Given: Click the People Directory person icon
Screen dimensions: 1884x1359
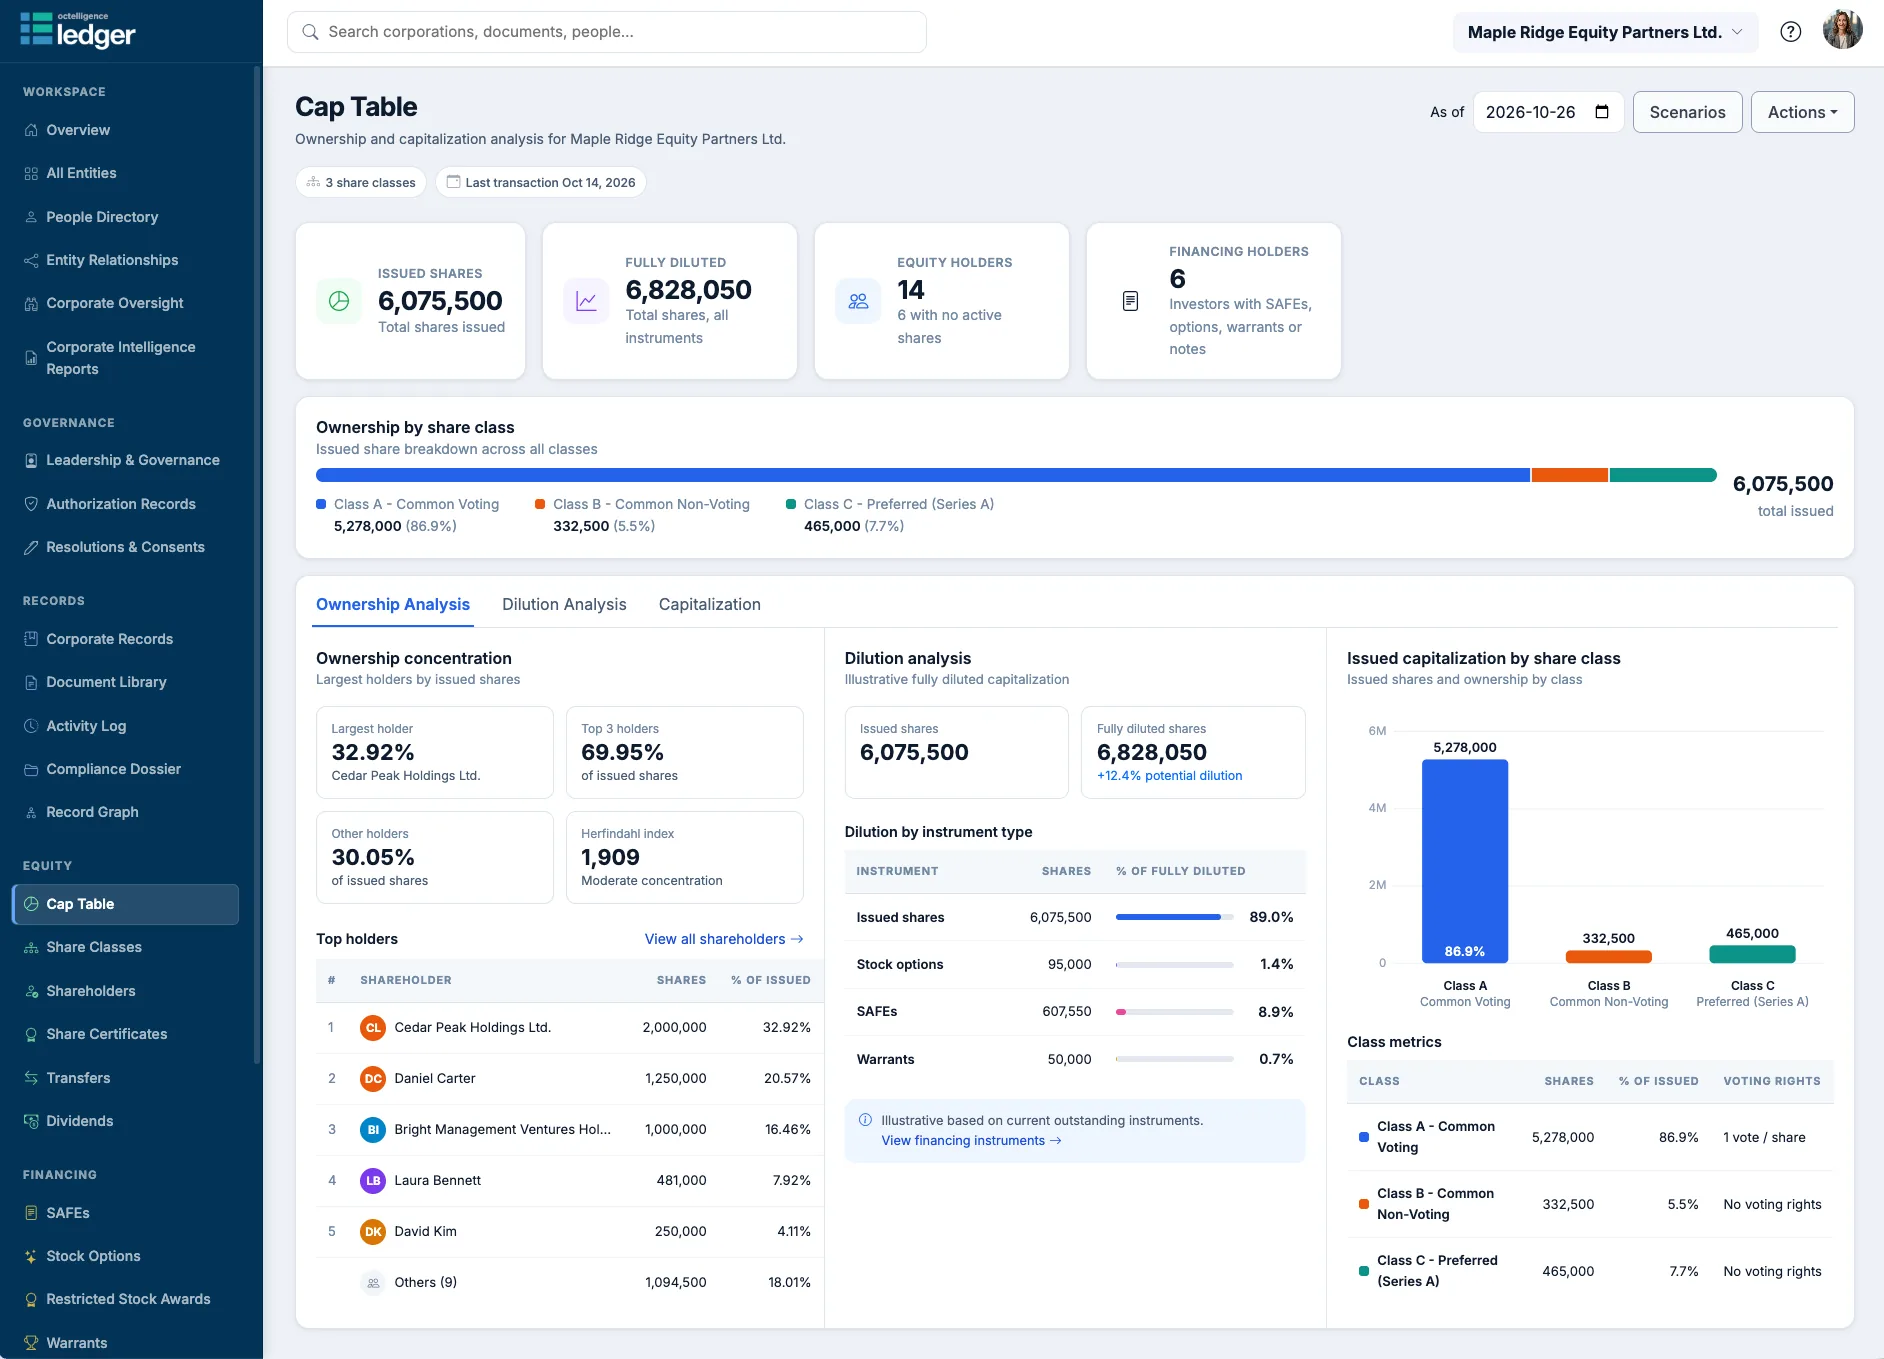Looking at the screenshot, I should 31,217.
